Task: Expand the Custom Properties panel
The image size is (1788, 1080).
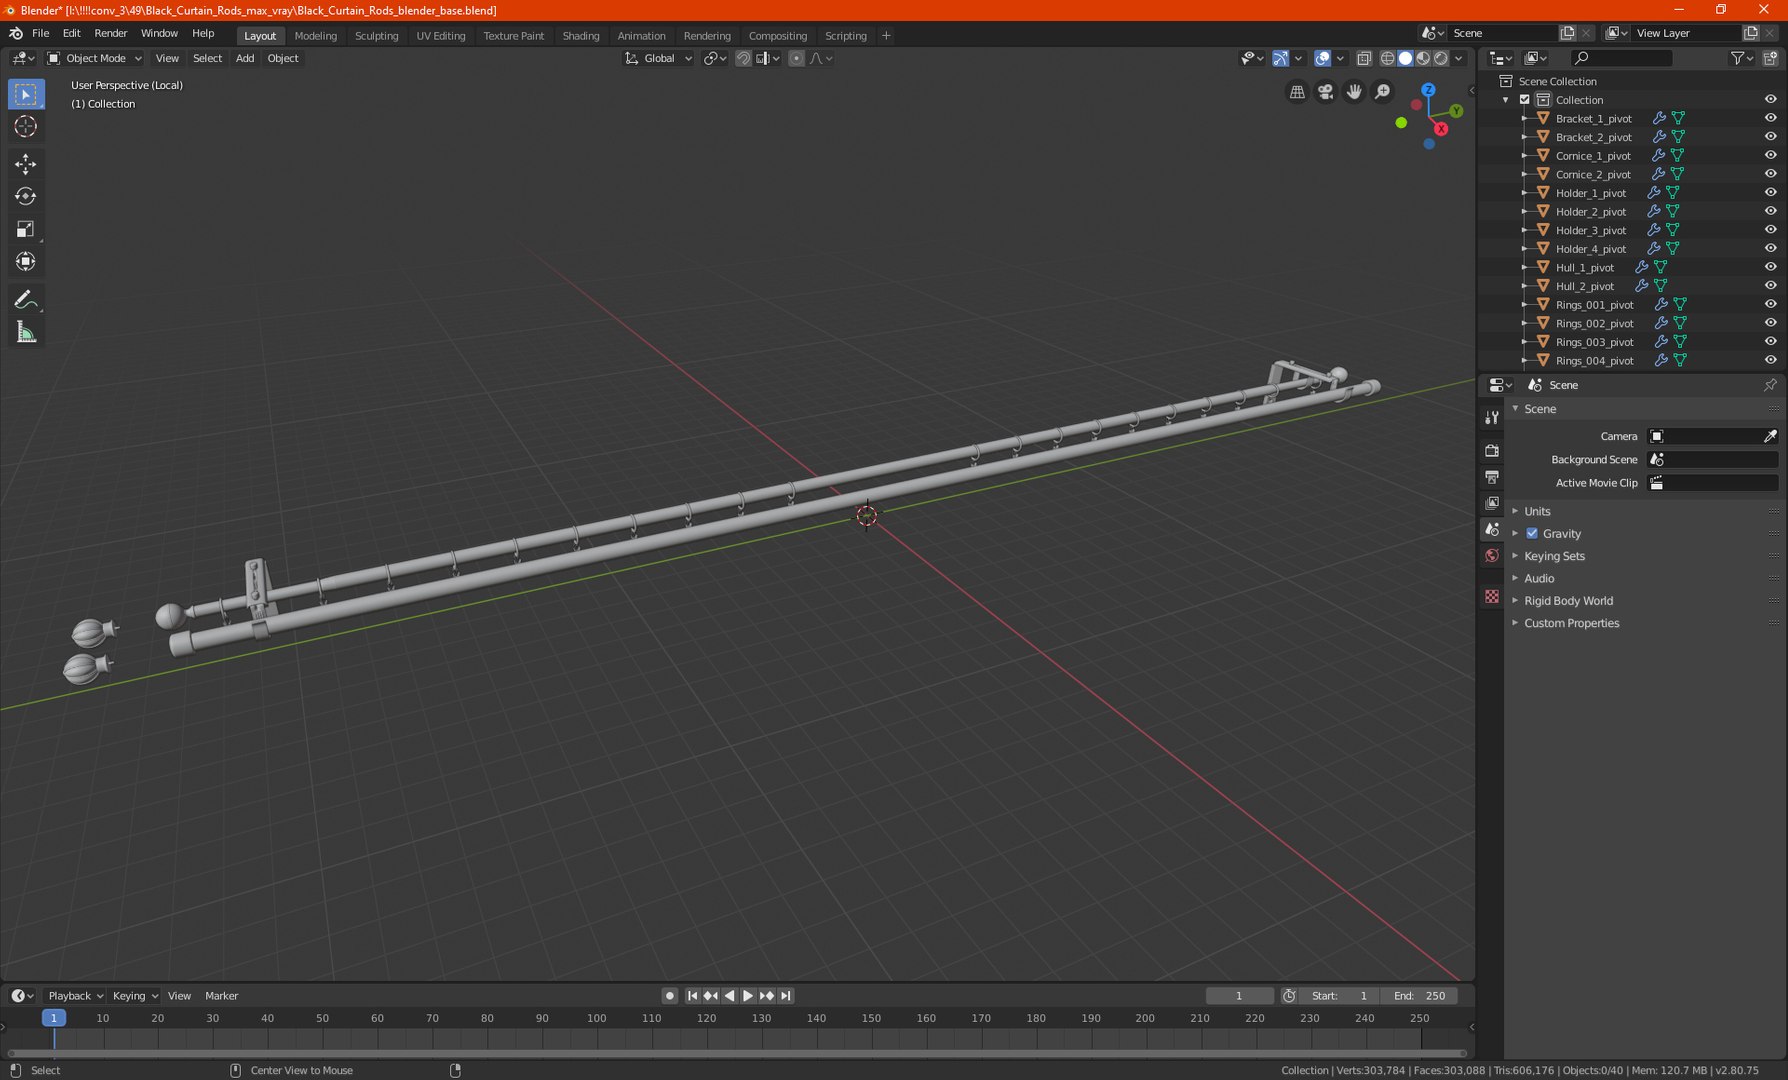Action: pos(1571,623)
